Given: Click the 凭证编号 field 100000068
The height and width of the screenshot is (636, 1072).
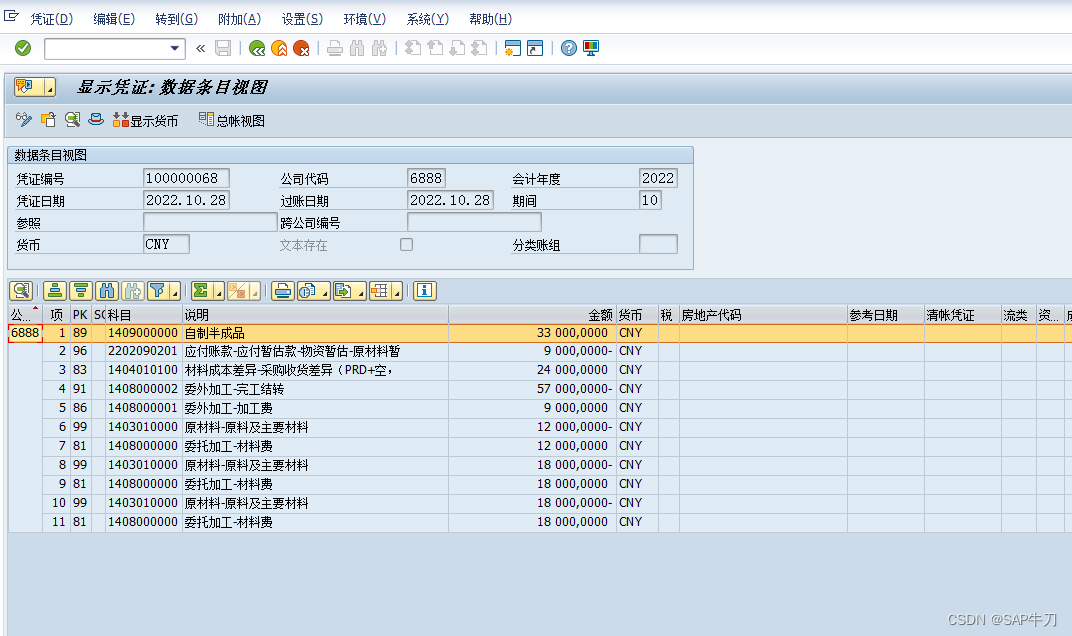Looking at the screenshot, I should [186, 178].
